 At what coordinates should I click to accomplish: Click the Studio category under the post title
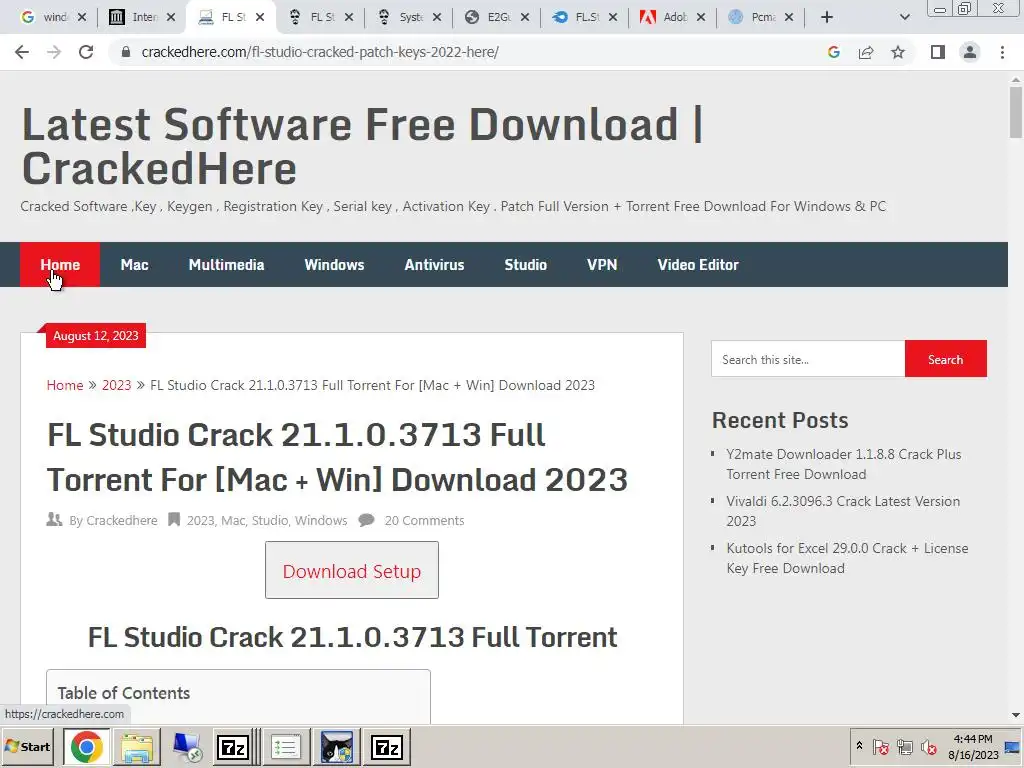click(270, 520)
